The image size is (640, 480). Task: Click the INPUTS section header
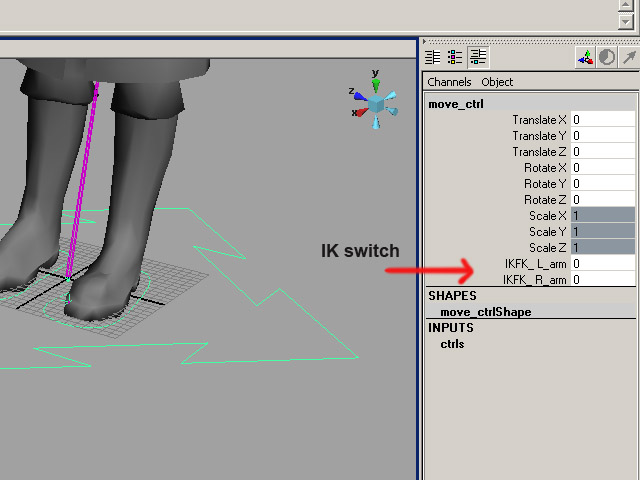pyautogui.click(x=451, y=328)
